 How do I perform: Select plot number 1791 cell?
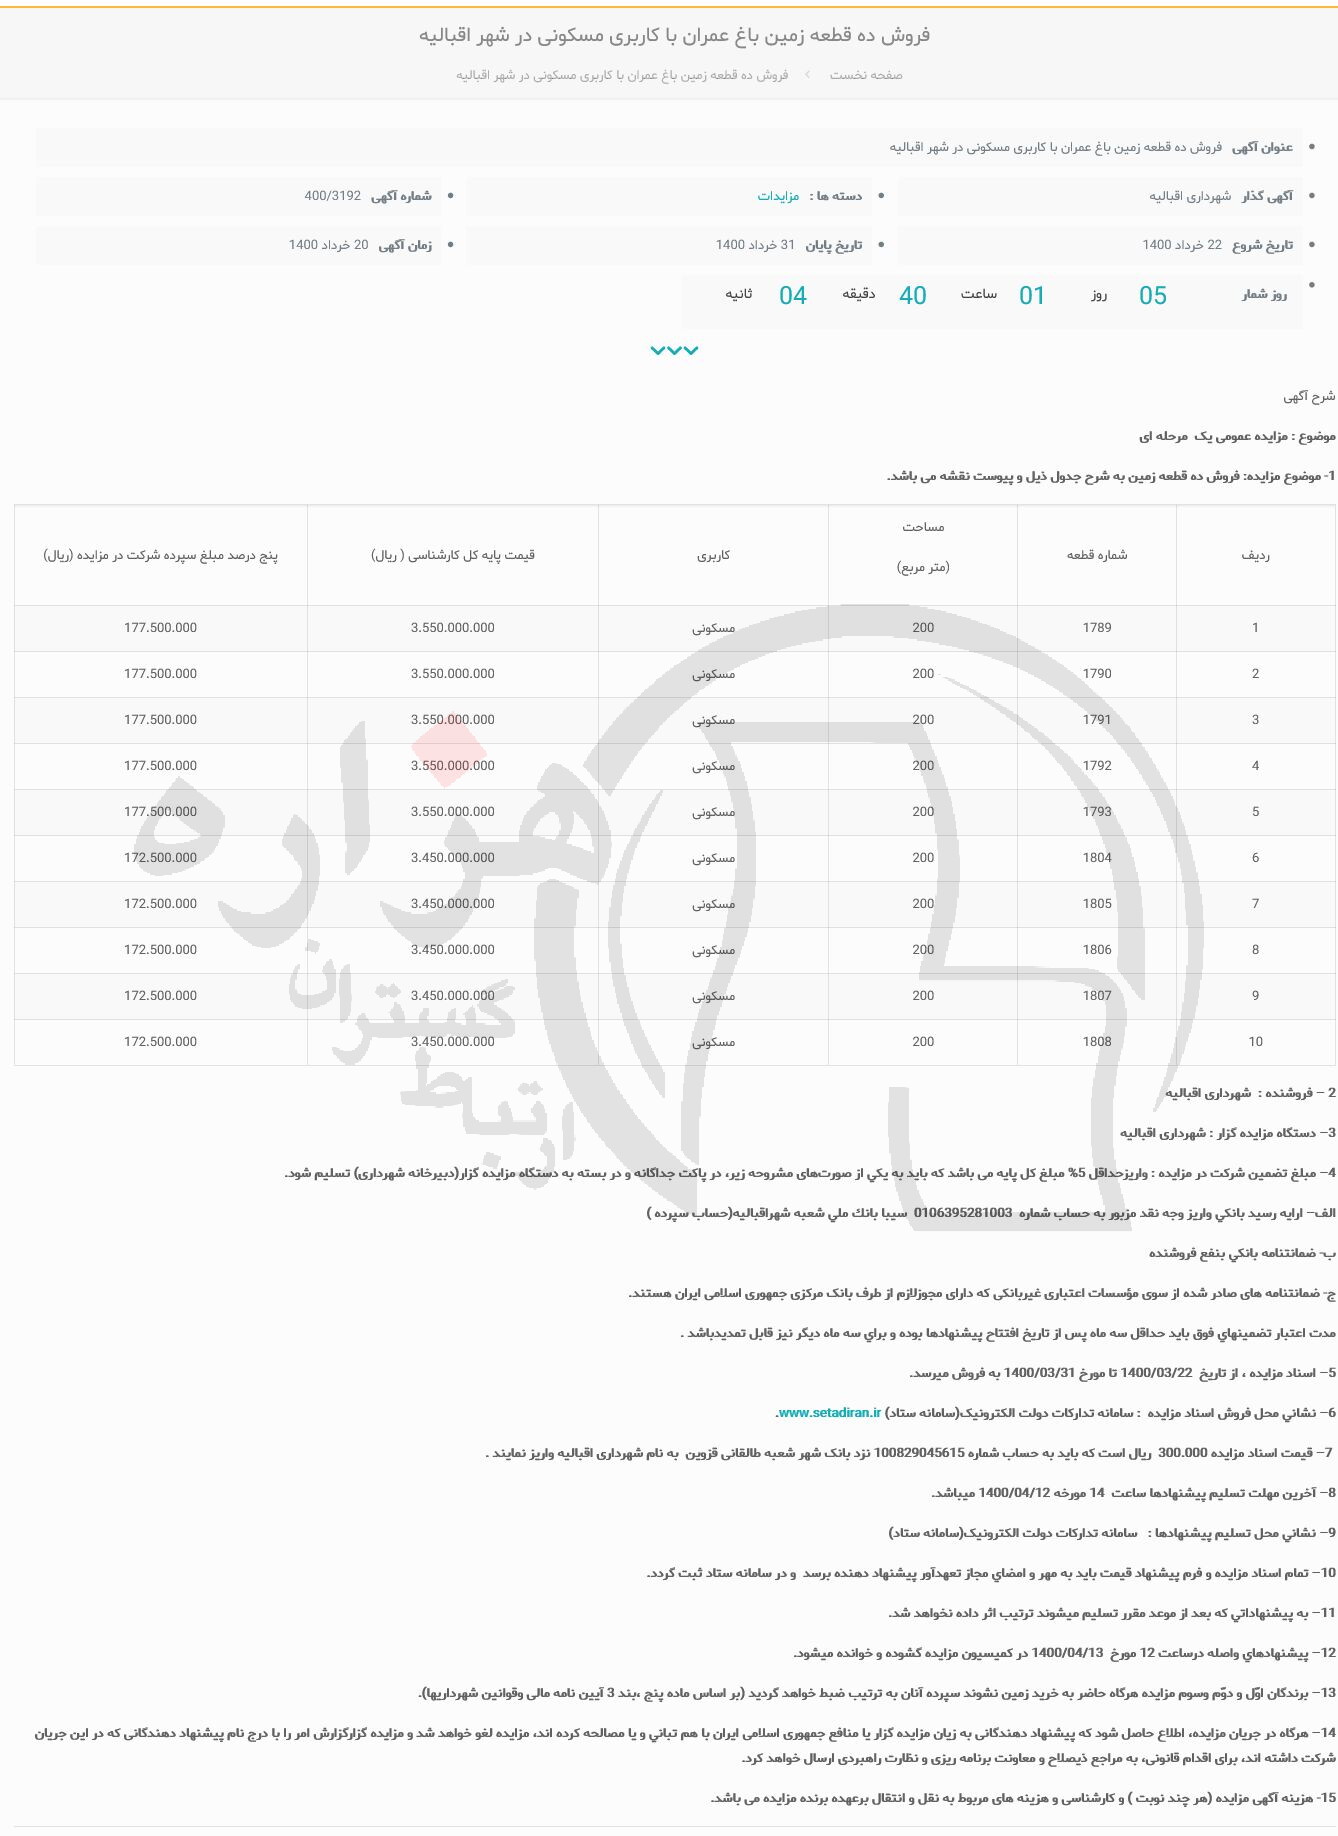1097,720
